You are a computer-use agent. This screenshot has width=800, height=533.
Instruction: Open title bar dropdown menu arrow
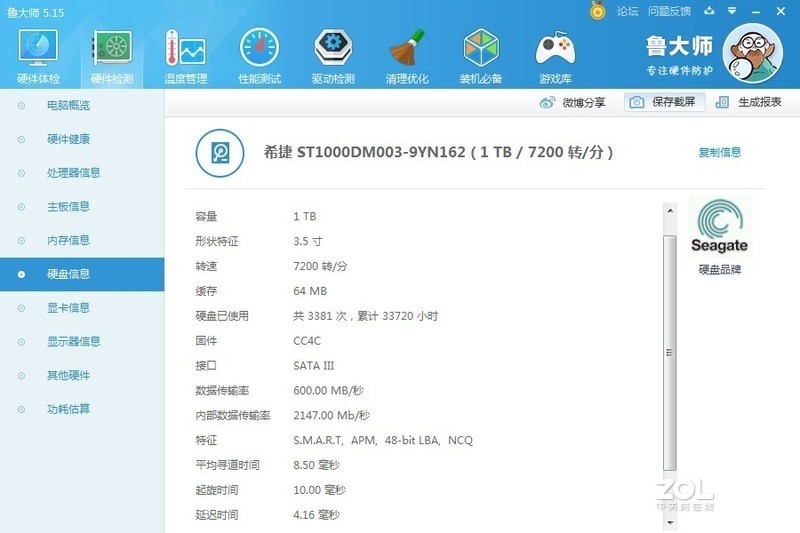pos(732,11)
